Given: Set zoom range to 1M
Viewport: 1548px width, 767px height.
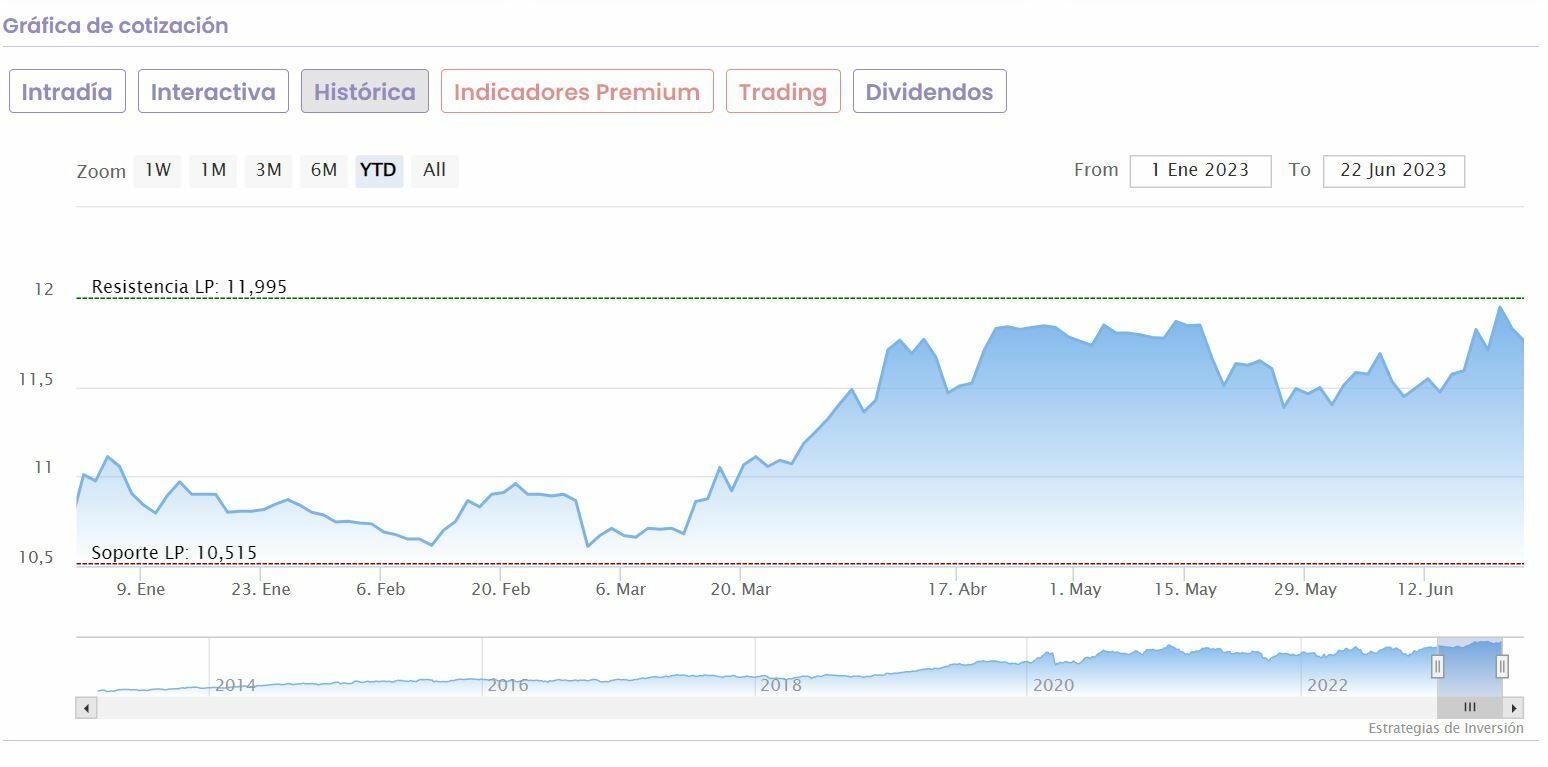Looking at the screenshot, I should pos(213,170).
